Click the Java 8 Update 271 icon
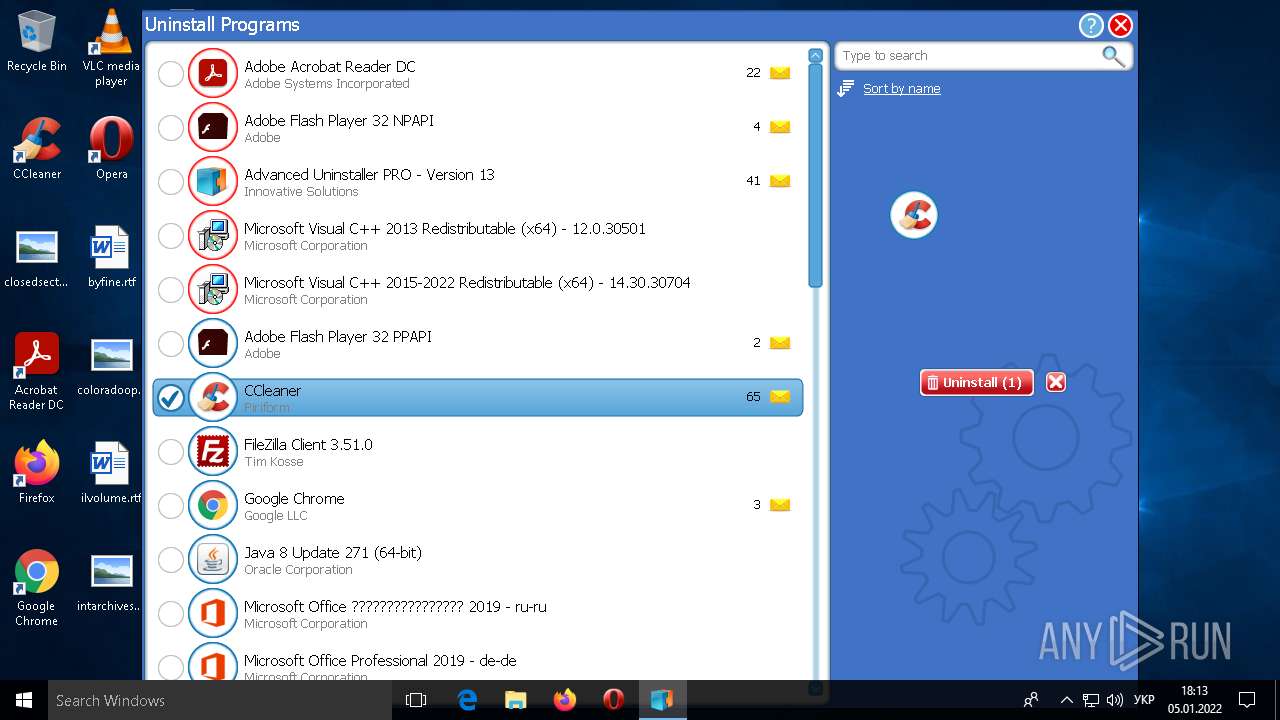 pyautogui.click(x=212, y=559)
